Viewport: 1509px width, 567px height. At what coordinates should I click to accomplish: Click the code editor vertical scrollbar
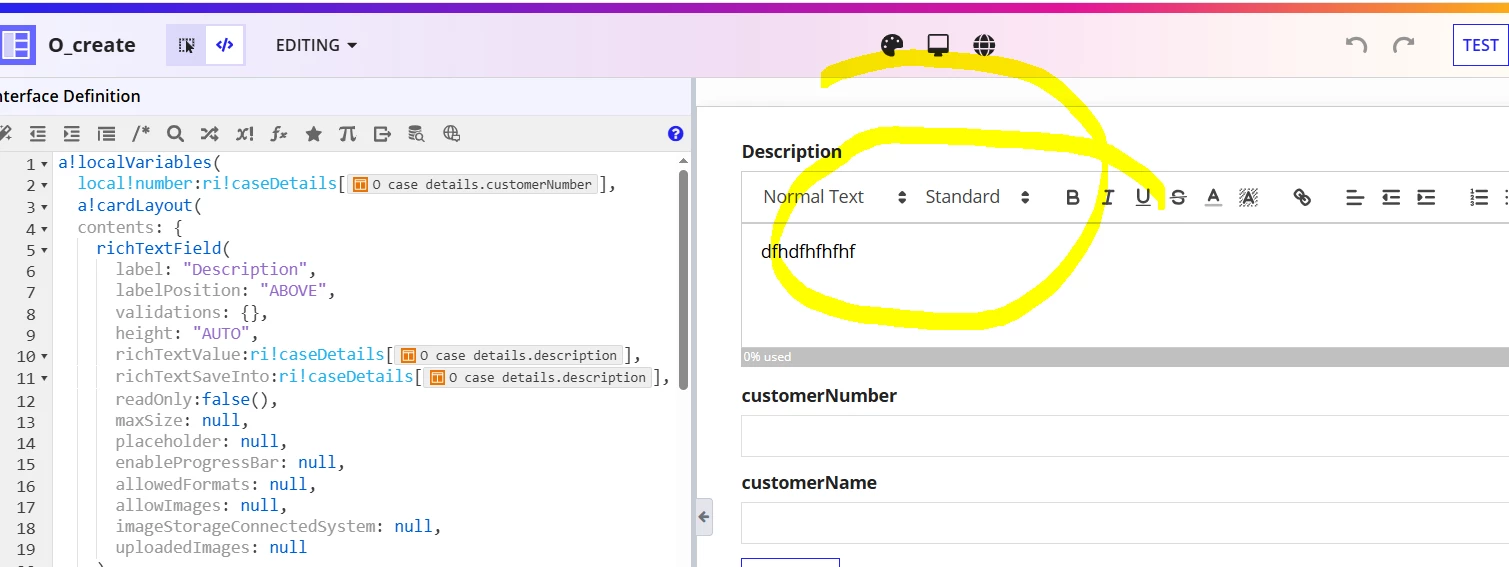click(683, 278)
